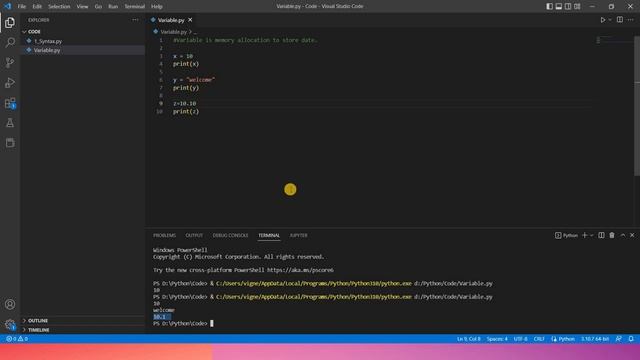
Task: Open the Search view in the activity bar
Action: tap(10, 42)
